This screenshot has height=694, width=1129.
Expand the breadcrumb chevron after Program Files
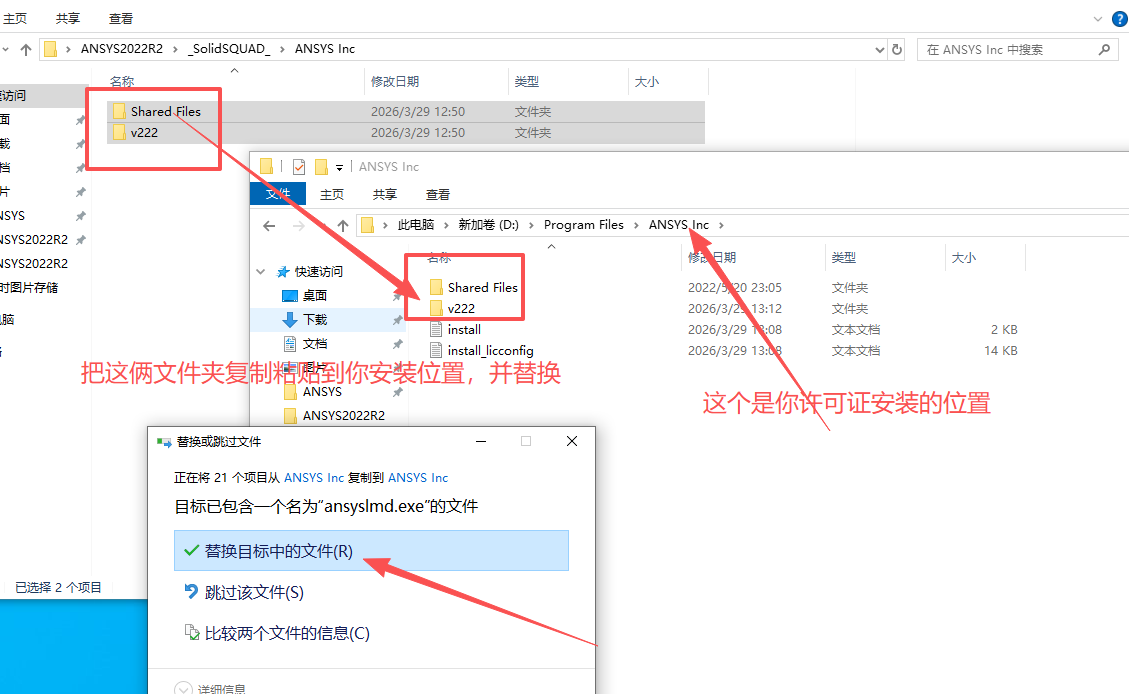pyautogui.click(x=636, y=224)
